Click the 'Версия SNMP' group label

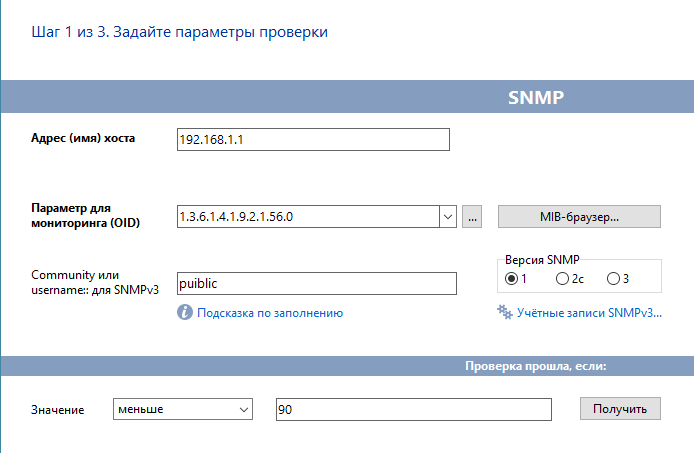[x=542, y=259]
